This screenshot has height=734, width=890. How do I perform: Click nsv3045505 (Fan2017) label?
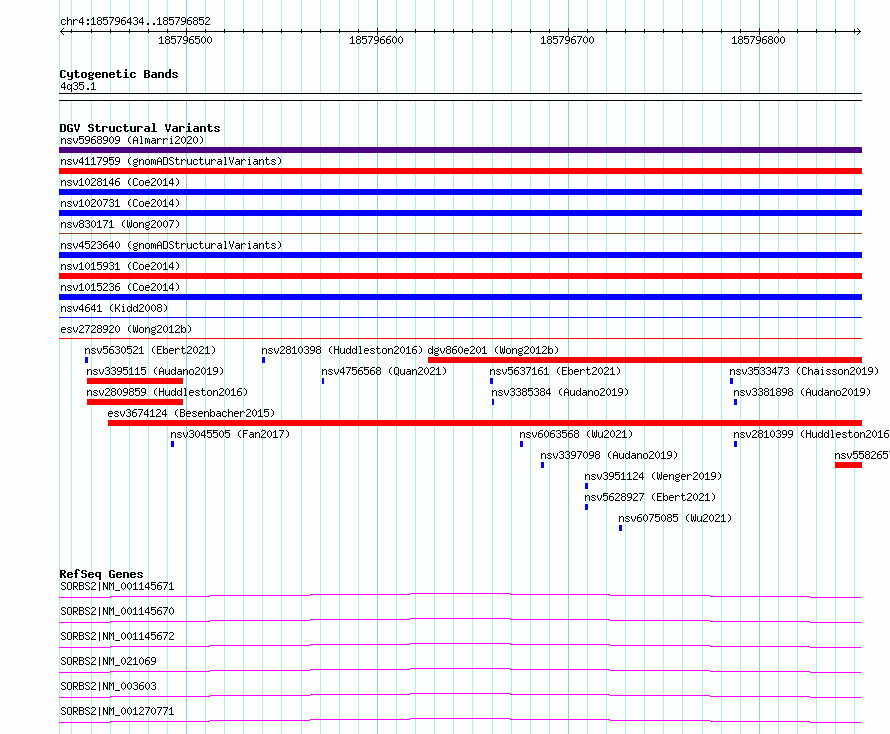click(x=230, y=434)
